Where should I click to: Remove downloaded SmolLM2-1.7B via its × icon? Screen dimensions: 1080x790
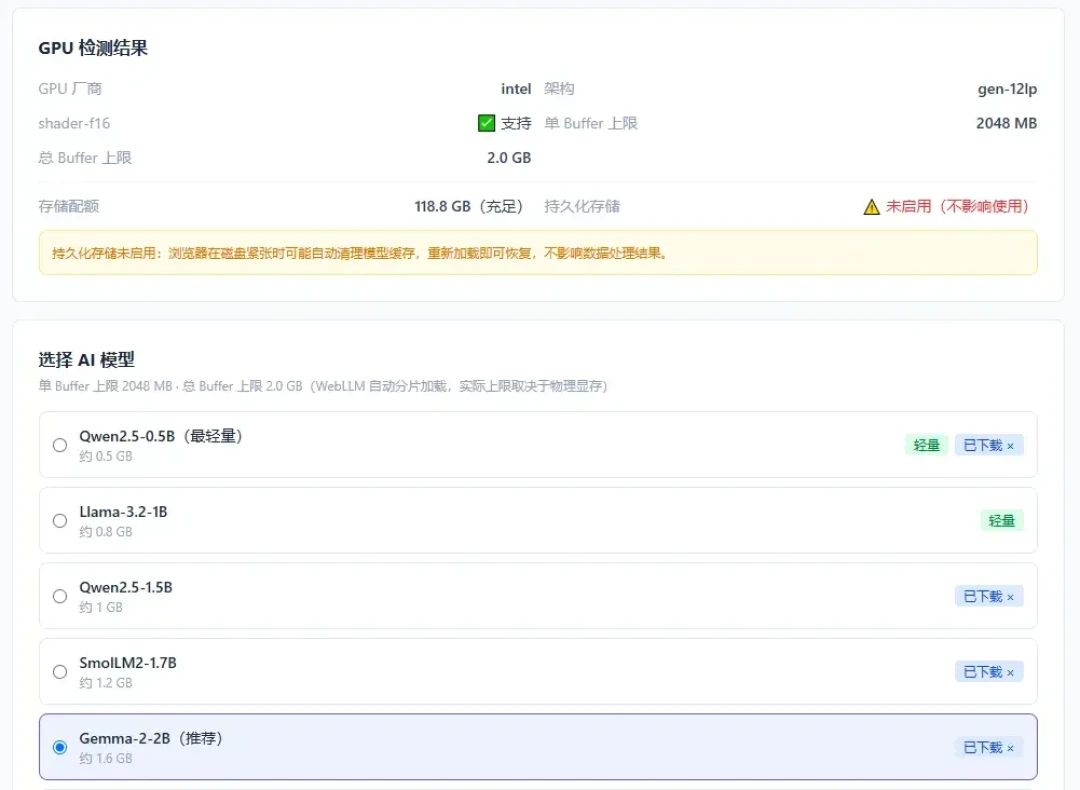pyautogui.click(x=1010, y=673)
